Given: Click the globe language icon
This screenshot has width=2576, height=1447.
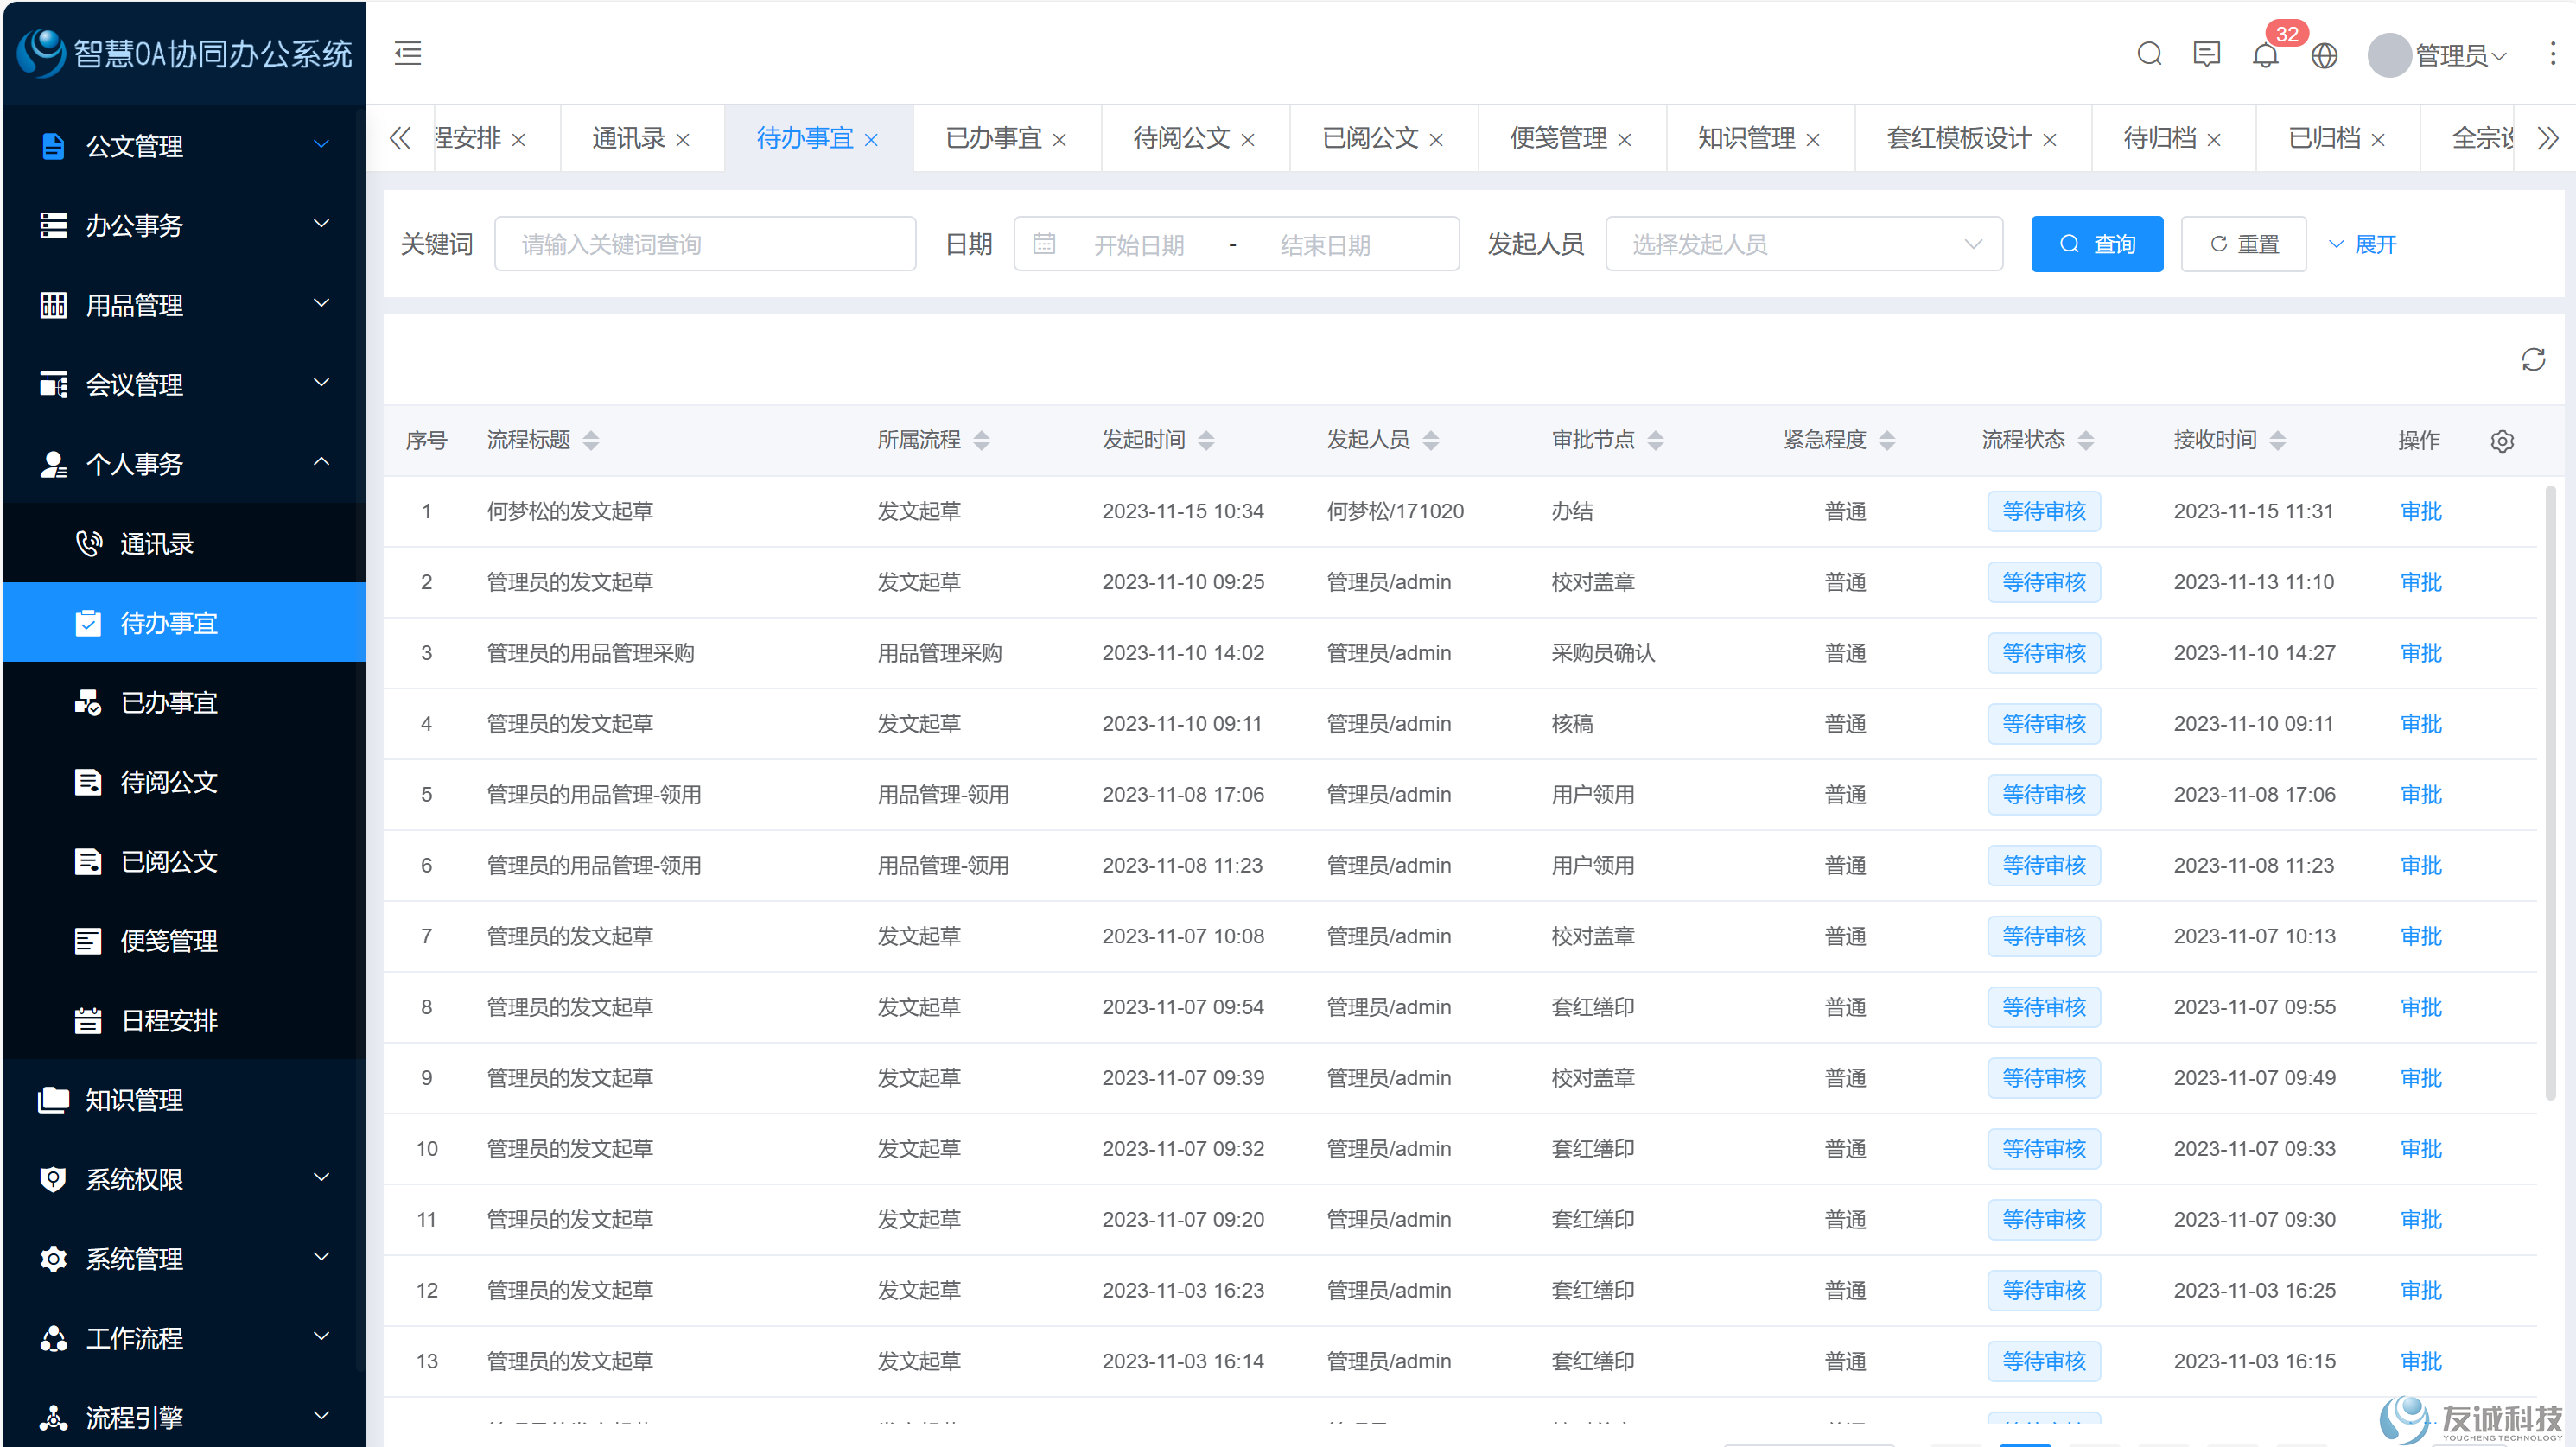Looking at the screenshot, I should pyautogui.click(x=2324, y=55).
